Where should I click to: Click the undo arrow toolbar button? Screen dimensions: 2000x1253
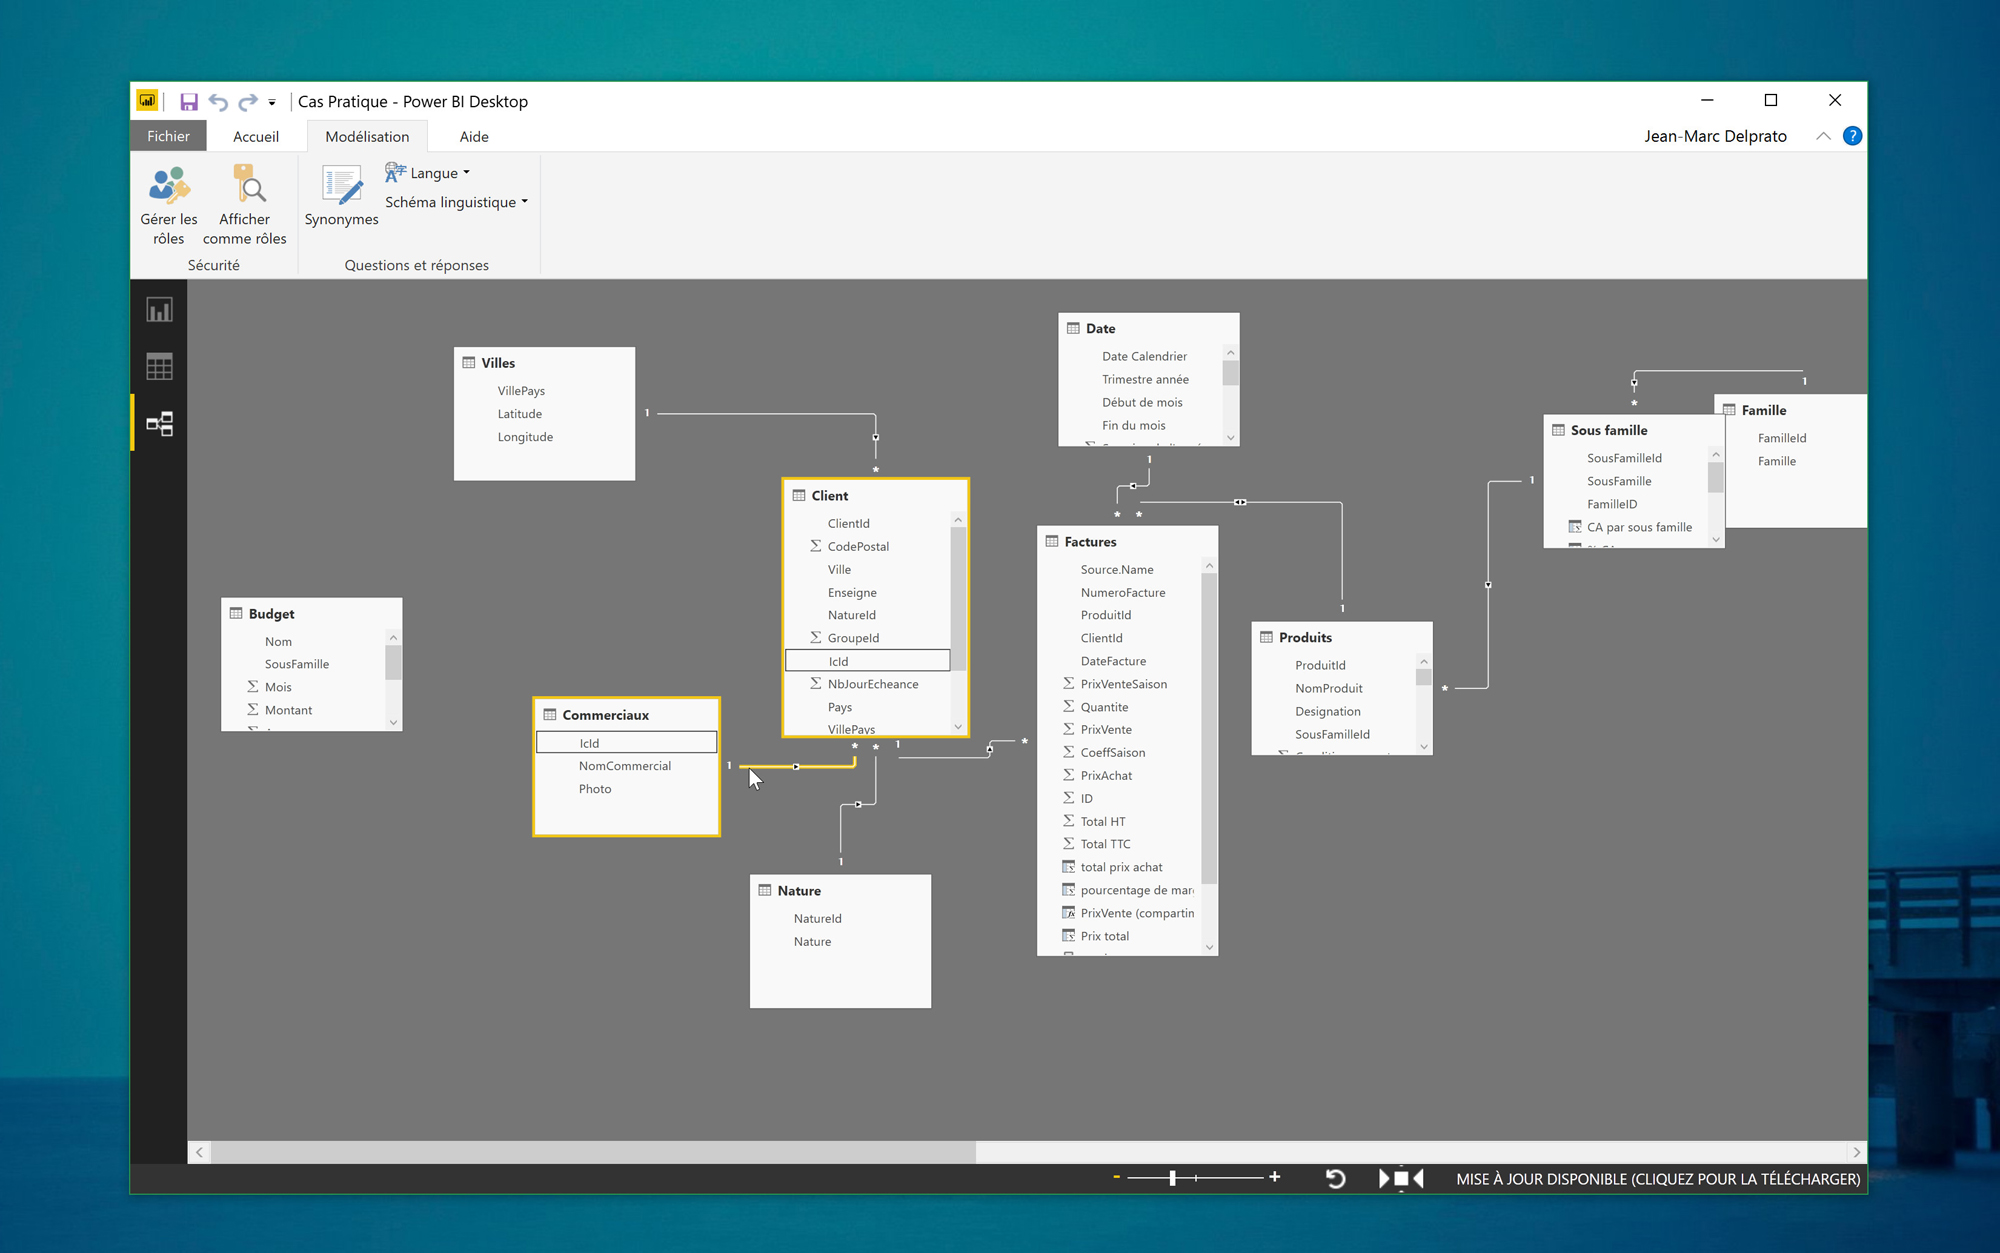[218, 100]
